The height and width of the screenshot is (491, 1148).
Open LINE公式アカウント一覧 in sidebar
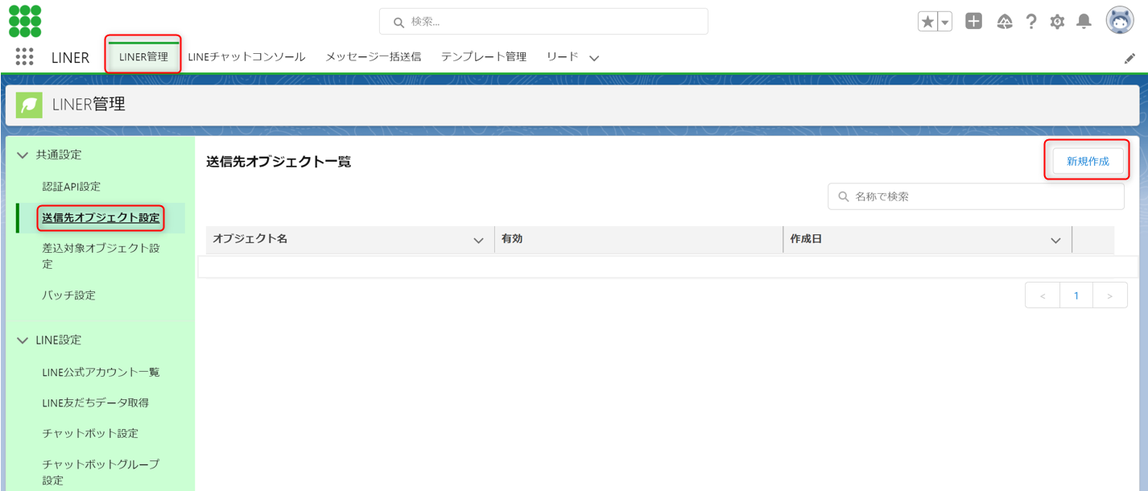[x=101, y=372]
